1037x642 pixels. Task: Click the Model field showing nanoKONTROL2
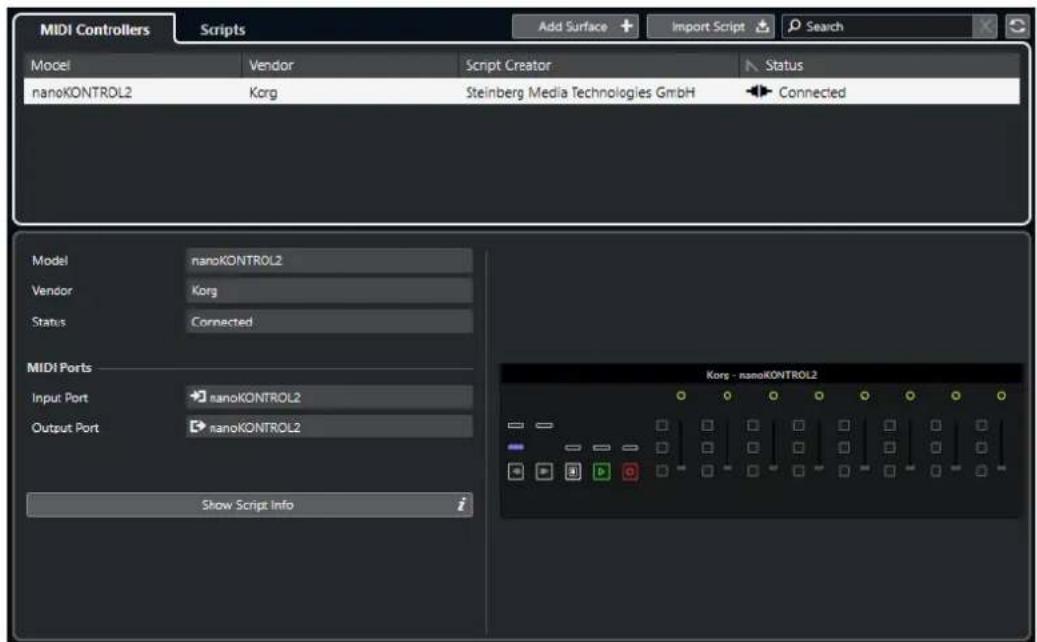point(329,261)
